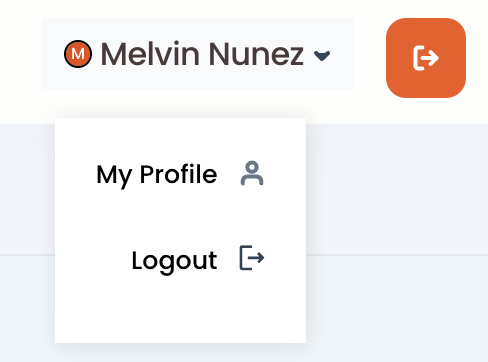The image size is (488, 362).
Task: Click the exit arrow icon beside Logout
Action: coord(252,257)
